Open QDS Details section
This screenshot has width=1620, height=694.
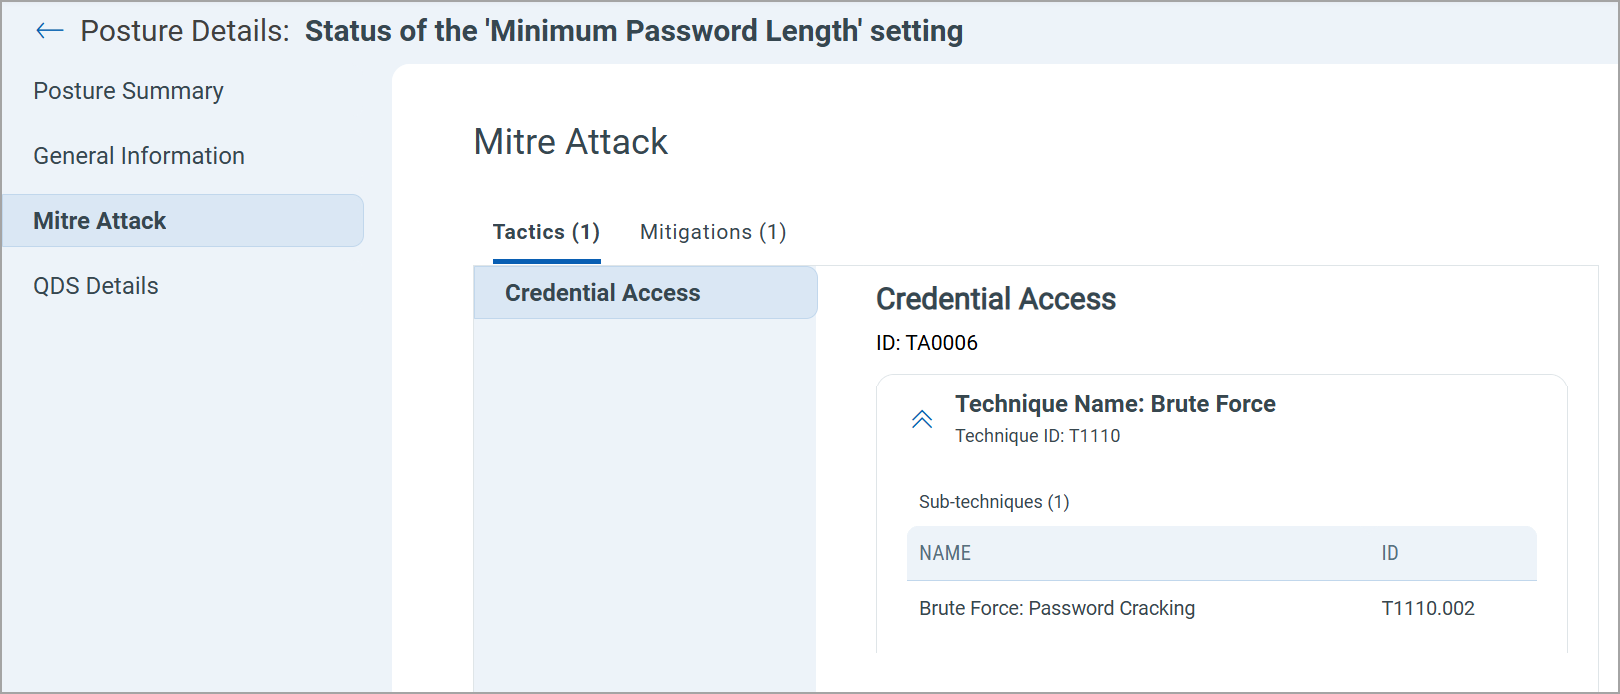(x=96, y=286)
